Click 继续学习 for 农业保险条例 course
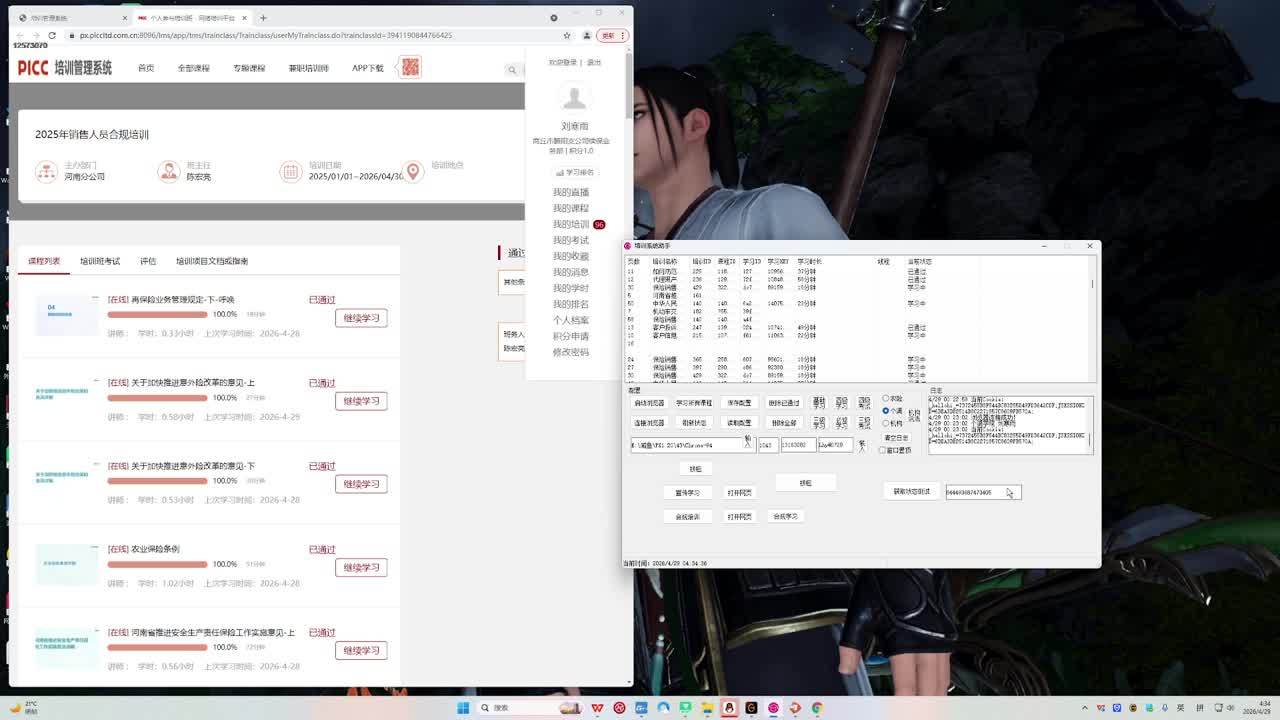The image size is (1280, 720). click(x=361, y=567)
